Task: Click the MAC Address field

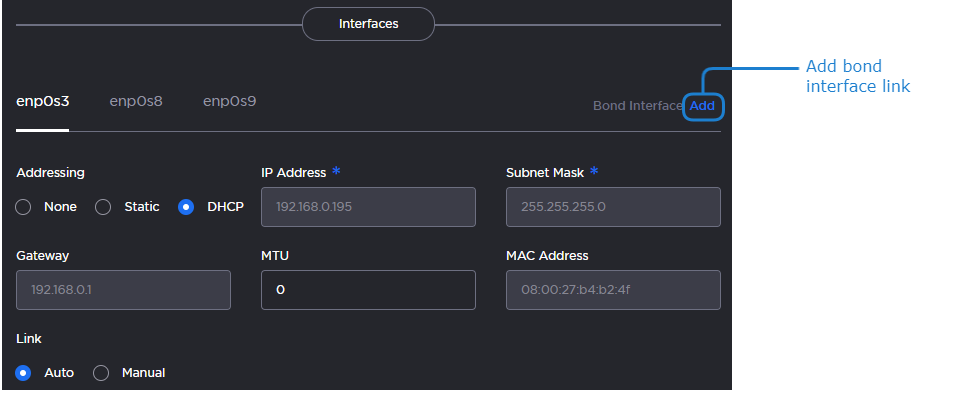Action: pyautogui.click(x=613, y=290)
